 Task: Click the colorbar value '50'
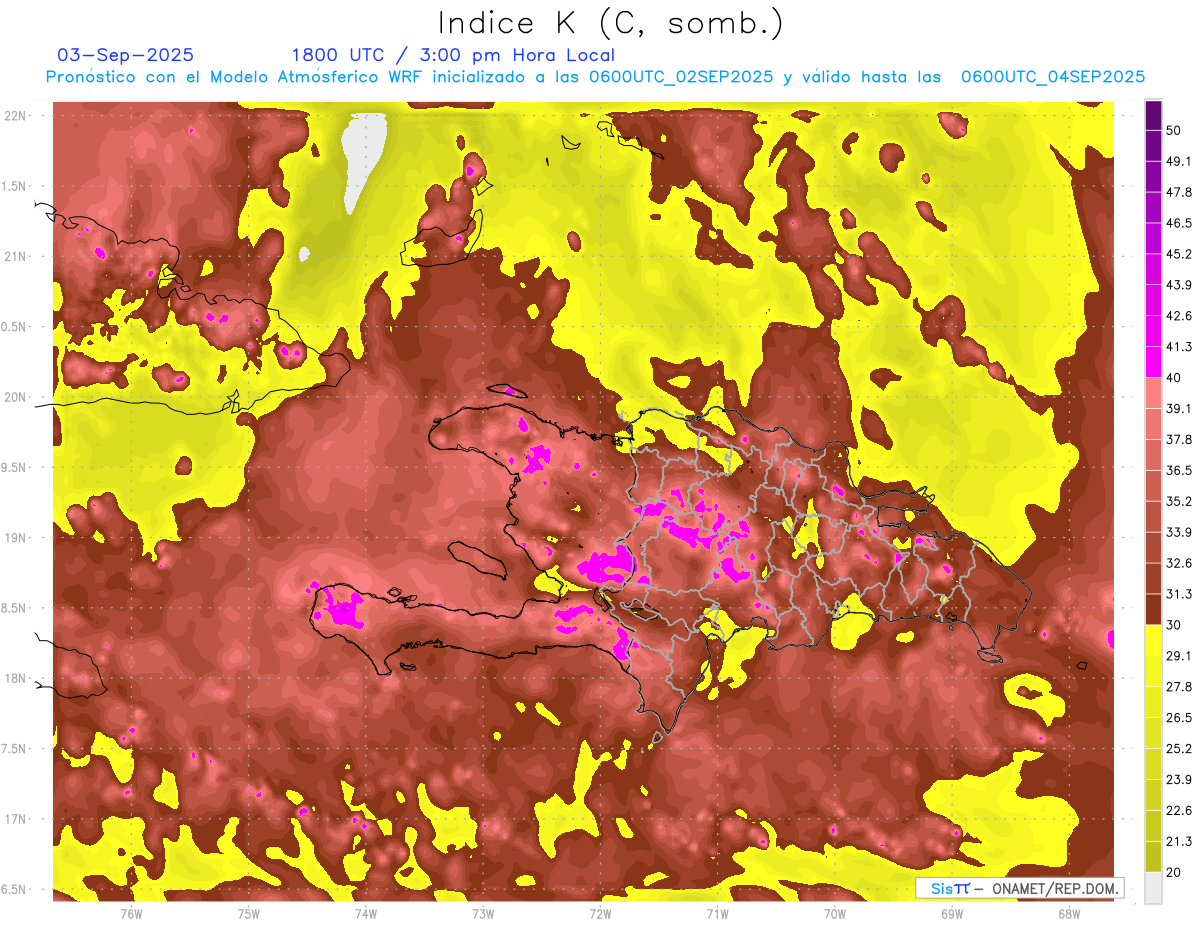pyautogui.click(x=1174, y=131)
